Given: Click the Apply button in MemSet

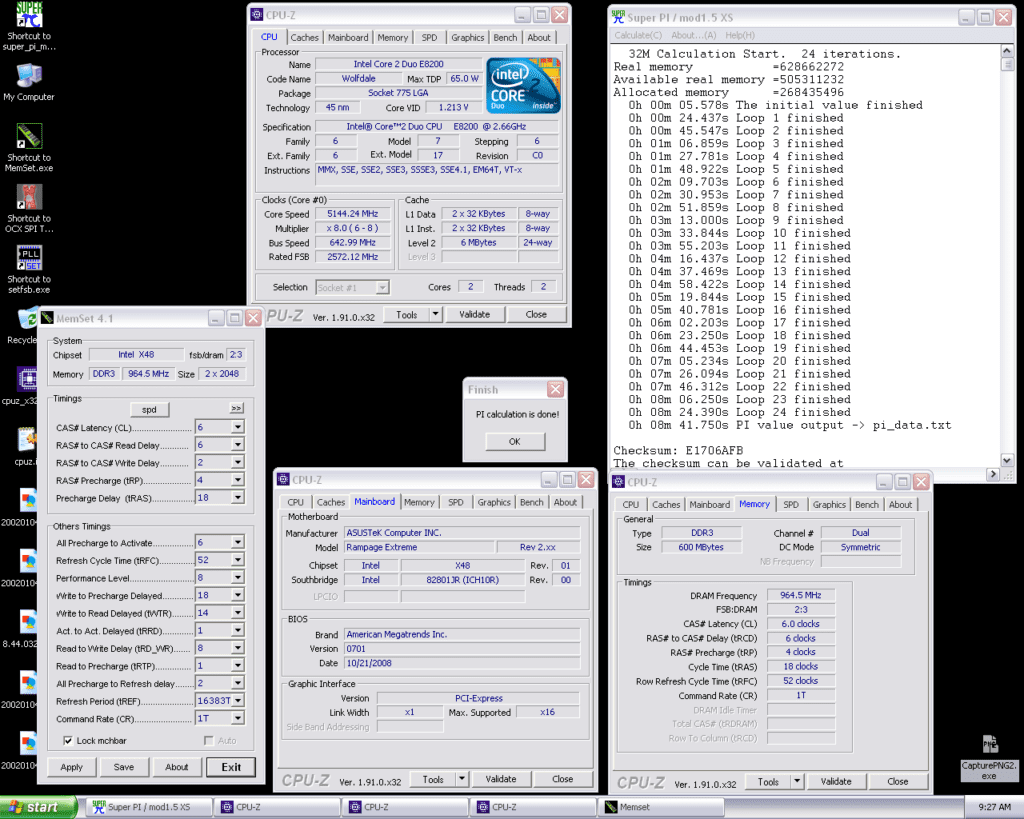Looking at the screenshot, I should (71, 767).
